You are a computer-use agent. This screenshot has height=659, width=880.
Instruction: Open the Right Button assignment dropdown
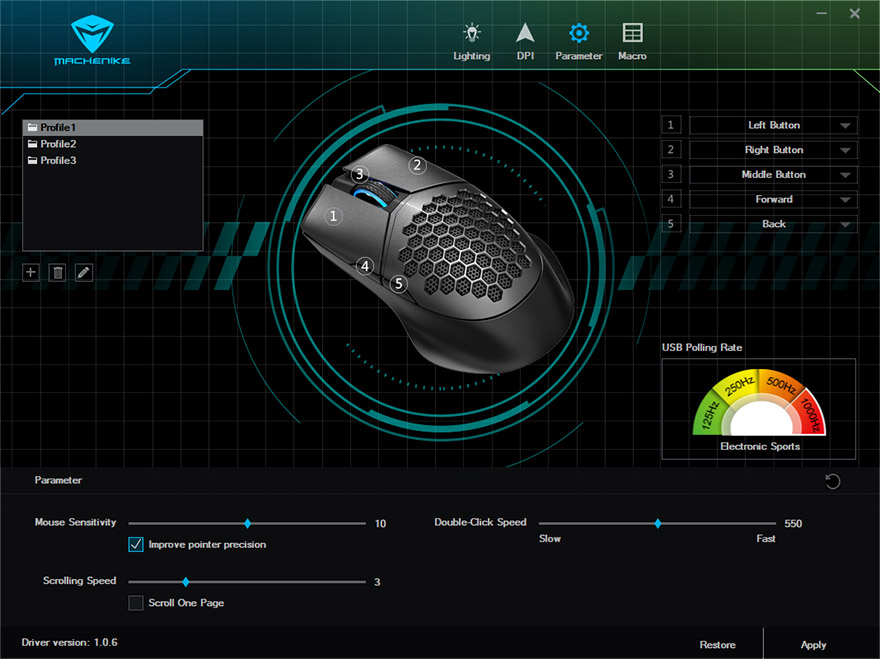pos(773,150)
